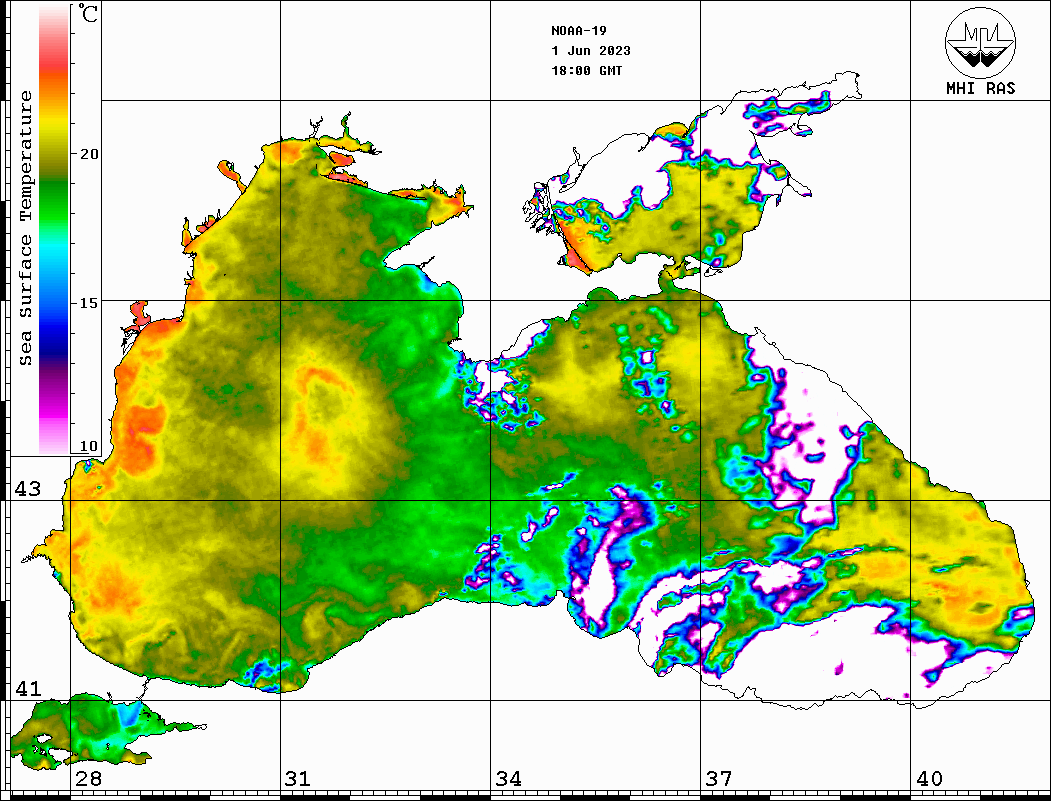Click the 10 value on temperature scale

pos(88,446)
